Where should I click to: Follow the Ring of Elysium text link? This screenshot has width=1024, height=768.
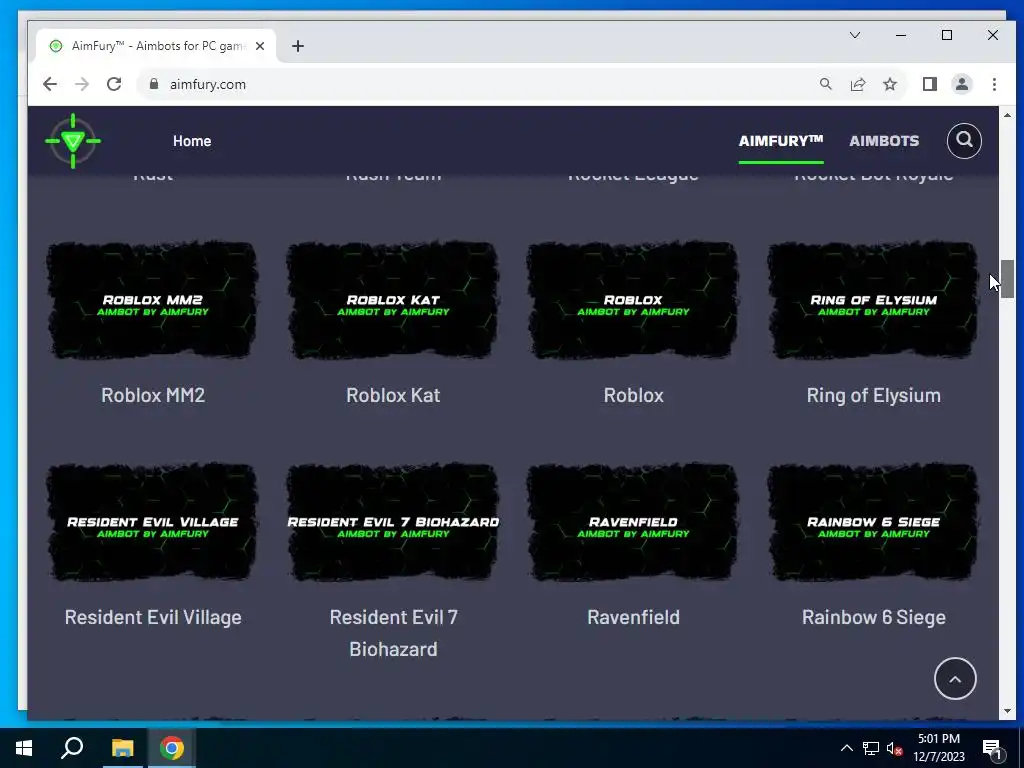point(874,395)
